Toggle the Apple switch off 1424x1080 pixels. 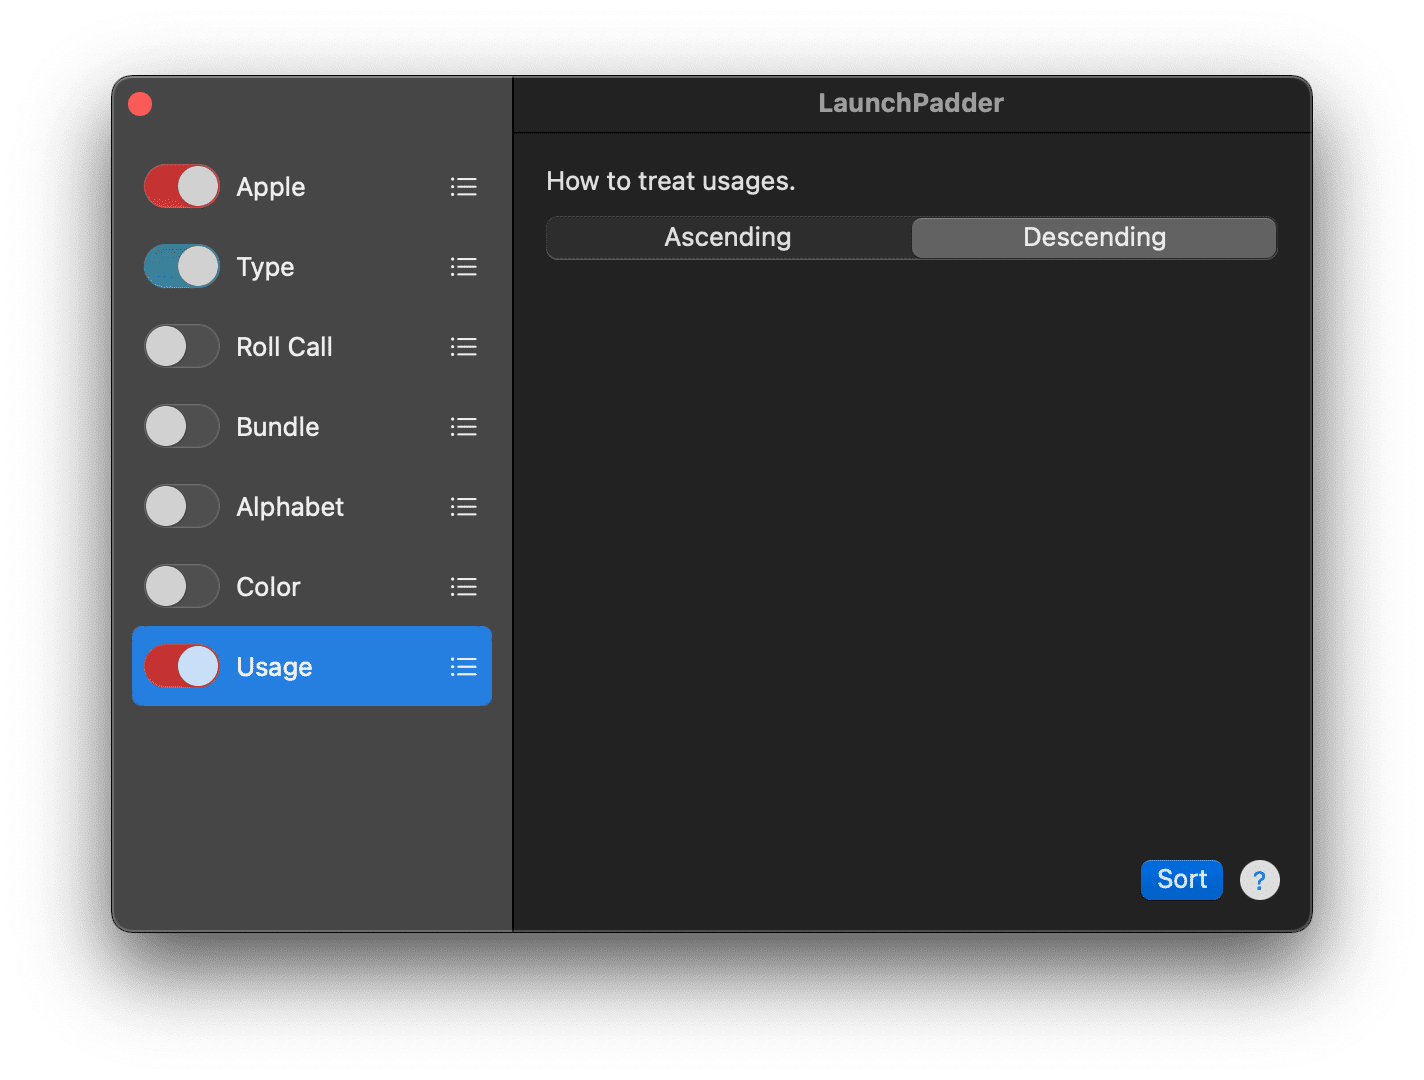tap(182, 186)
